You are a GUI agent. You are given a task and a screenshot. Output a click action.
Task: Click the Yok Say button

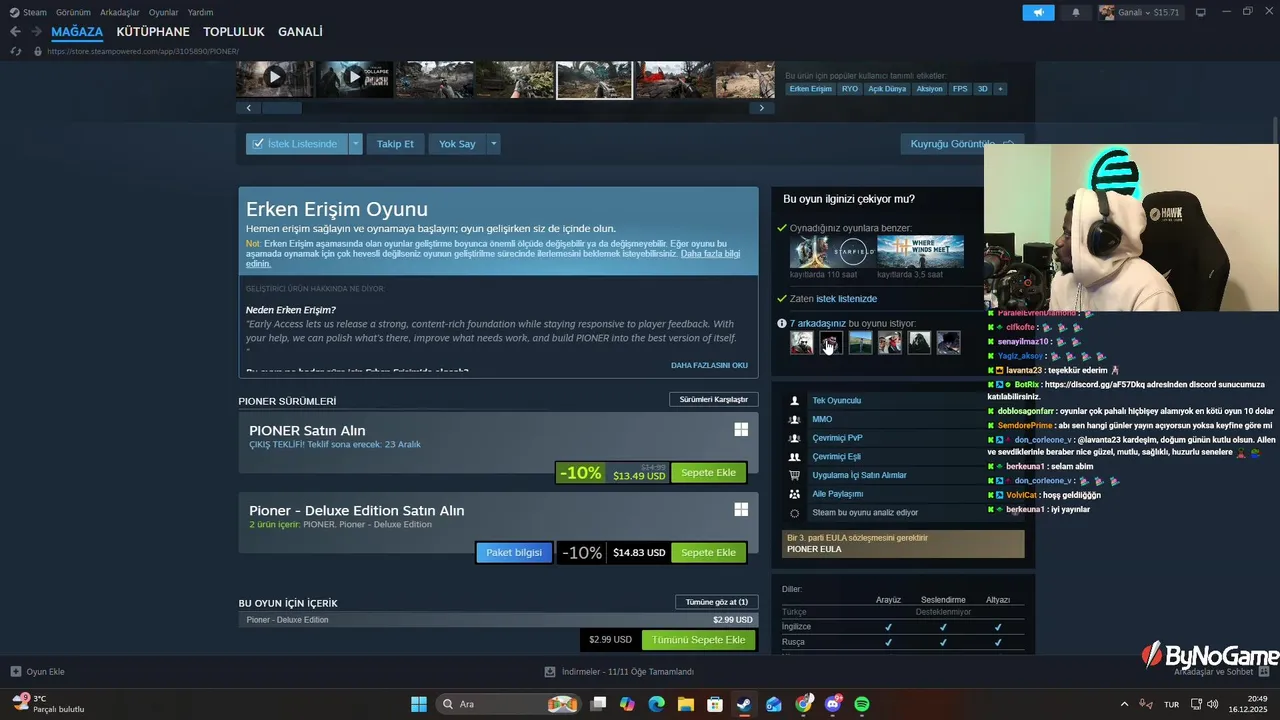(457, 144)
